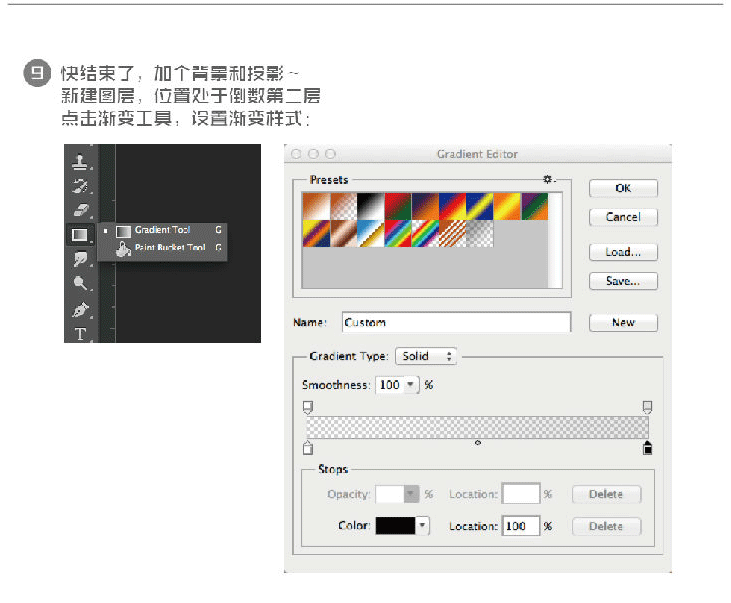Click the black Color swatch
This screenshot has height=603, width=731.
(x=395, y=526)
